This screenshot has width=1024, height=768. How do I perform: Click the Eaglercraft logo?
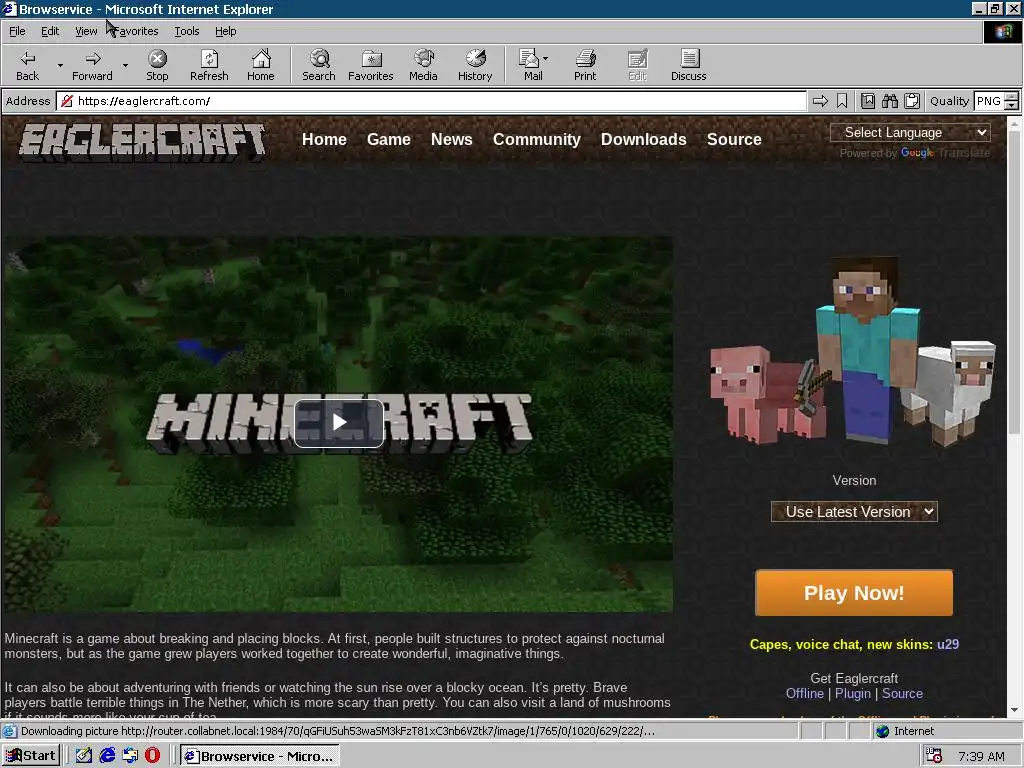pyautogui.click(x=142, y=142)
